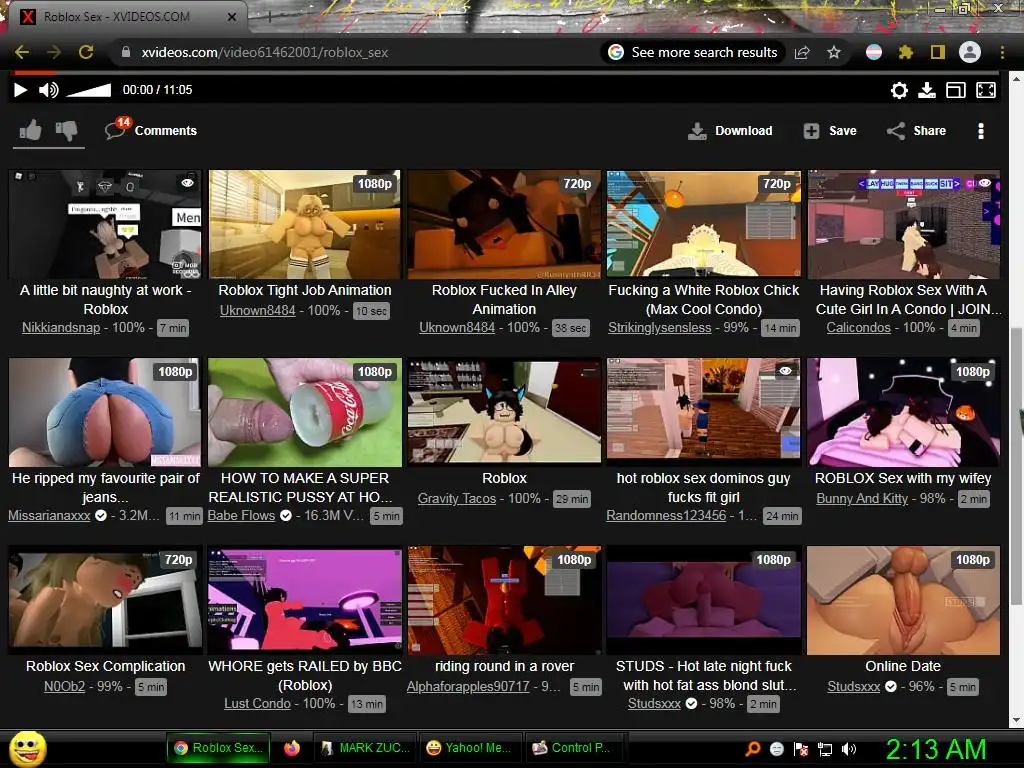Open the 'Online Date' video title
This screenshot has height=768, width=1024.
click(903, 666)
